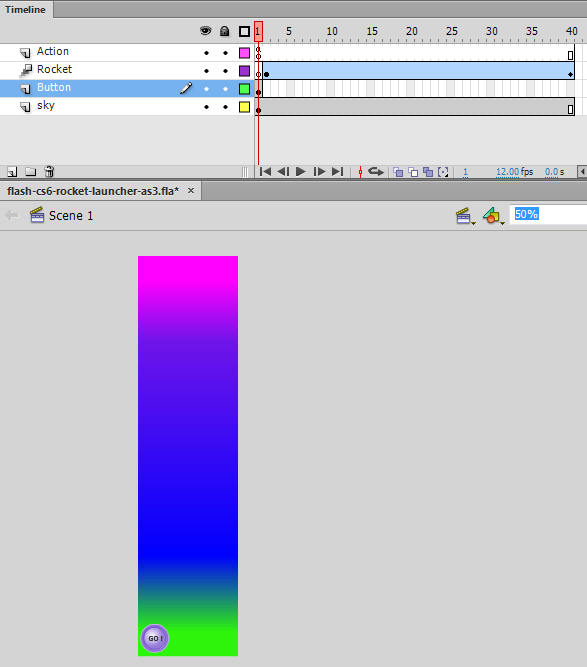
Task: Lock the sky layer
Action: click(x=225, y=107)
